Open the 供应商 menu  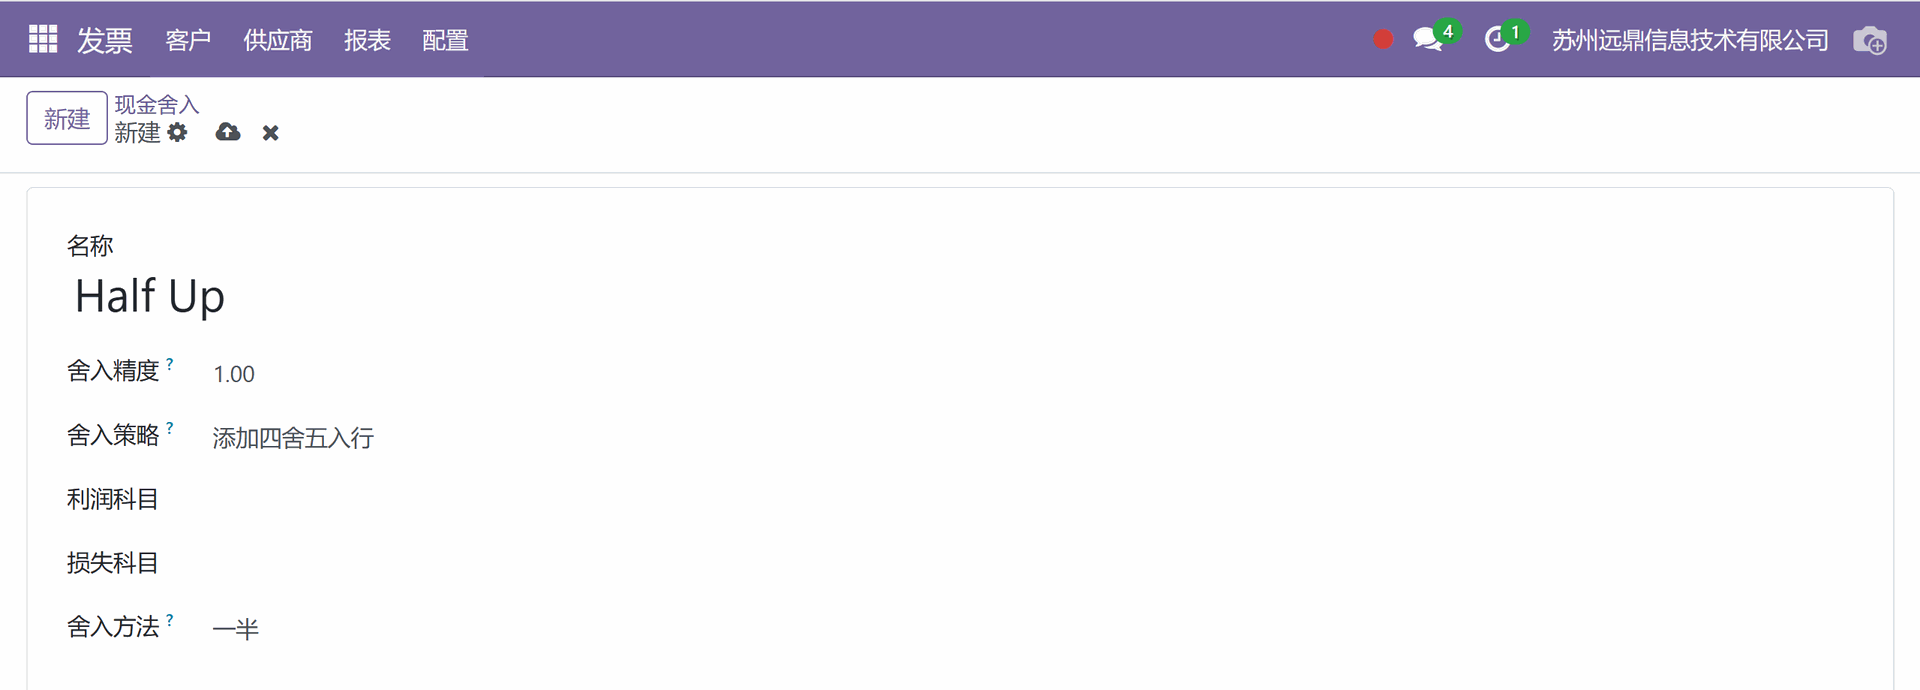278,40
